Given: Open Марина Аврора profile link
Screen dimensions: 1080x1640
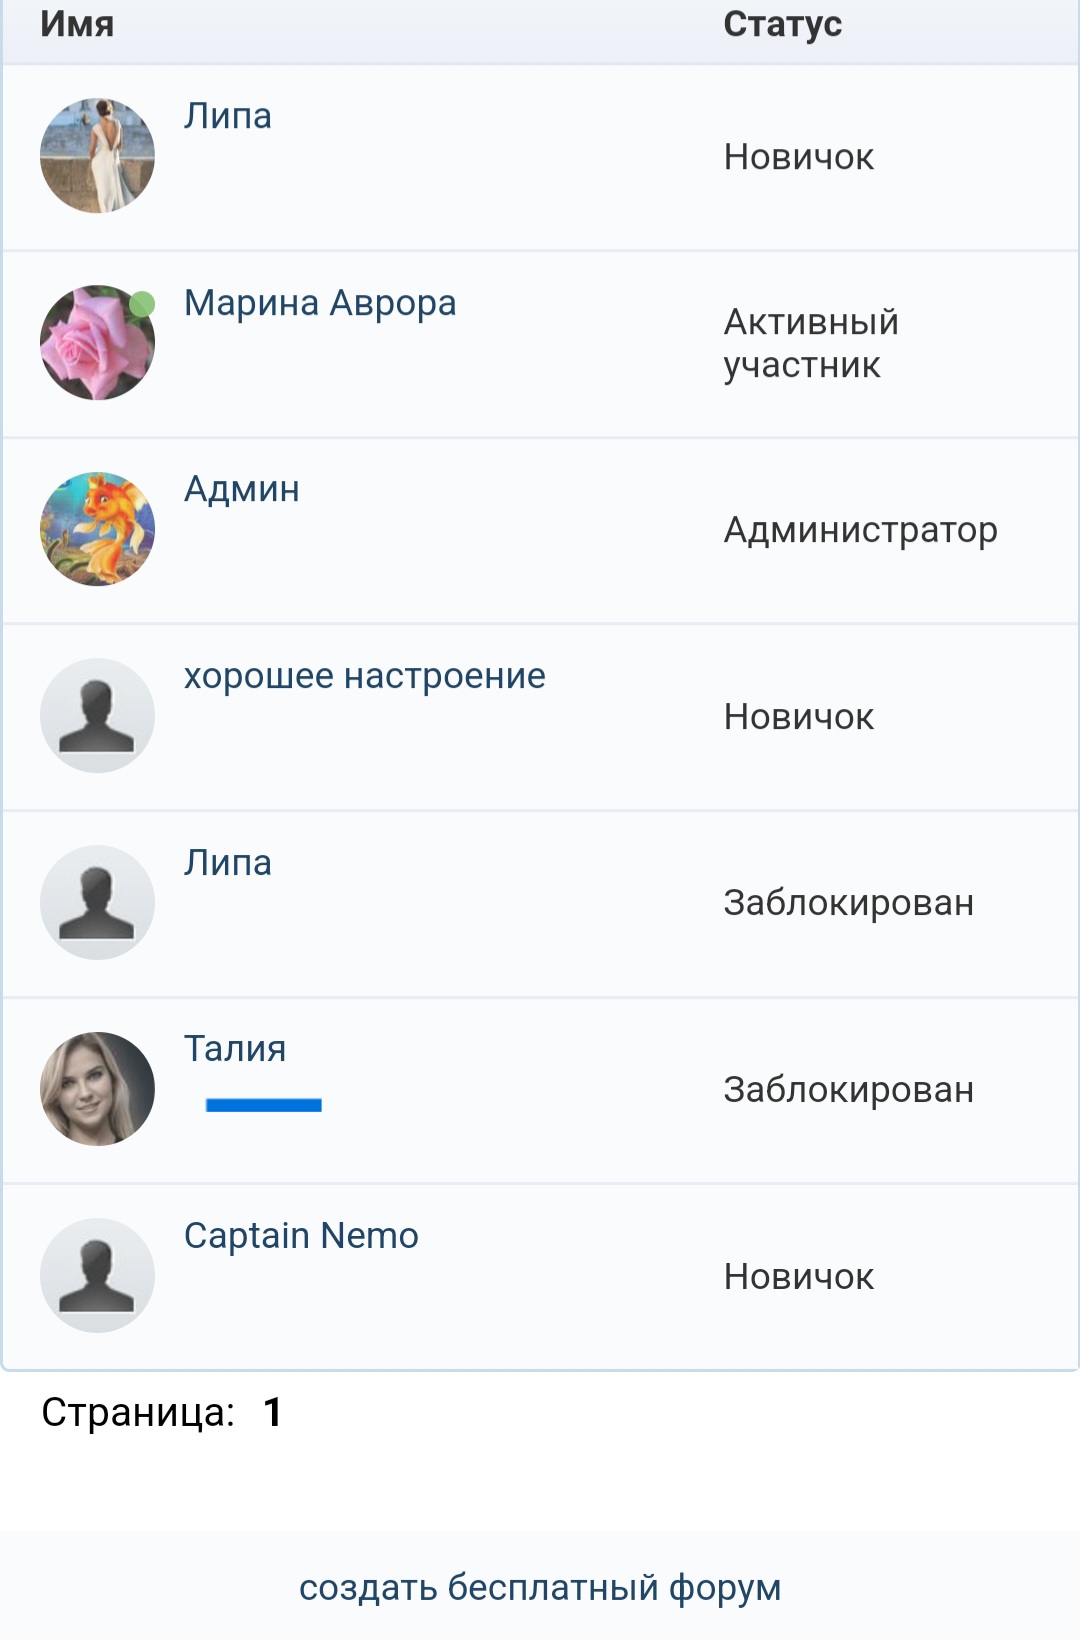Looking at the screenshot, I should pyautogui.click(x=320, y=303).
